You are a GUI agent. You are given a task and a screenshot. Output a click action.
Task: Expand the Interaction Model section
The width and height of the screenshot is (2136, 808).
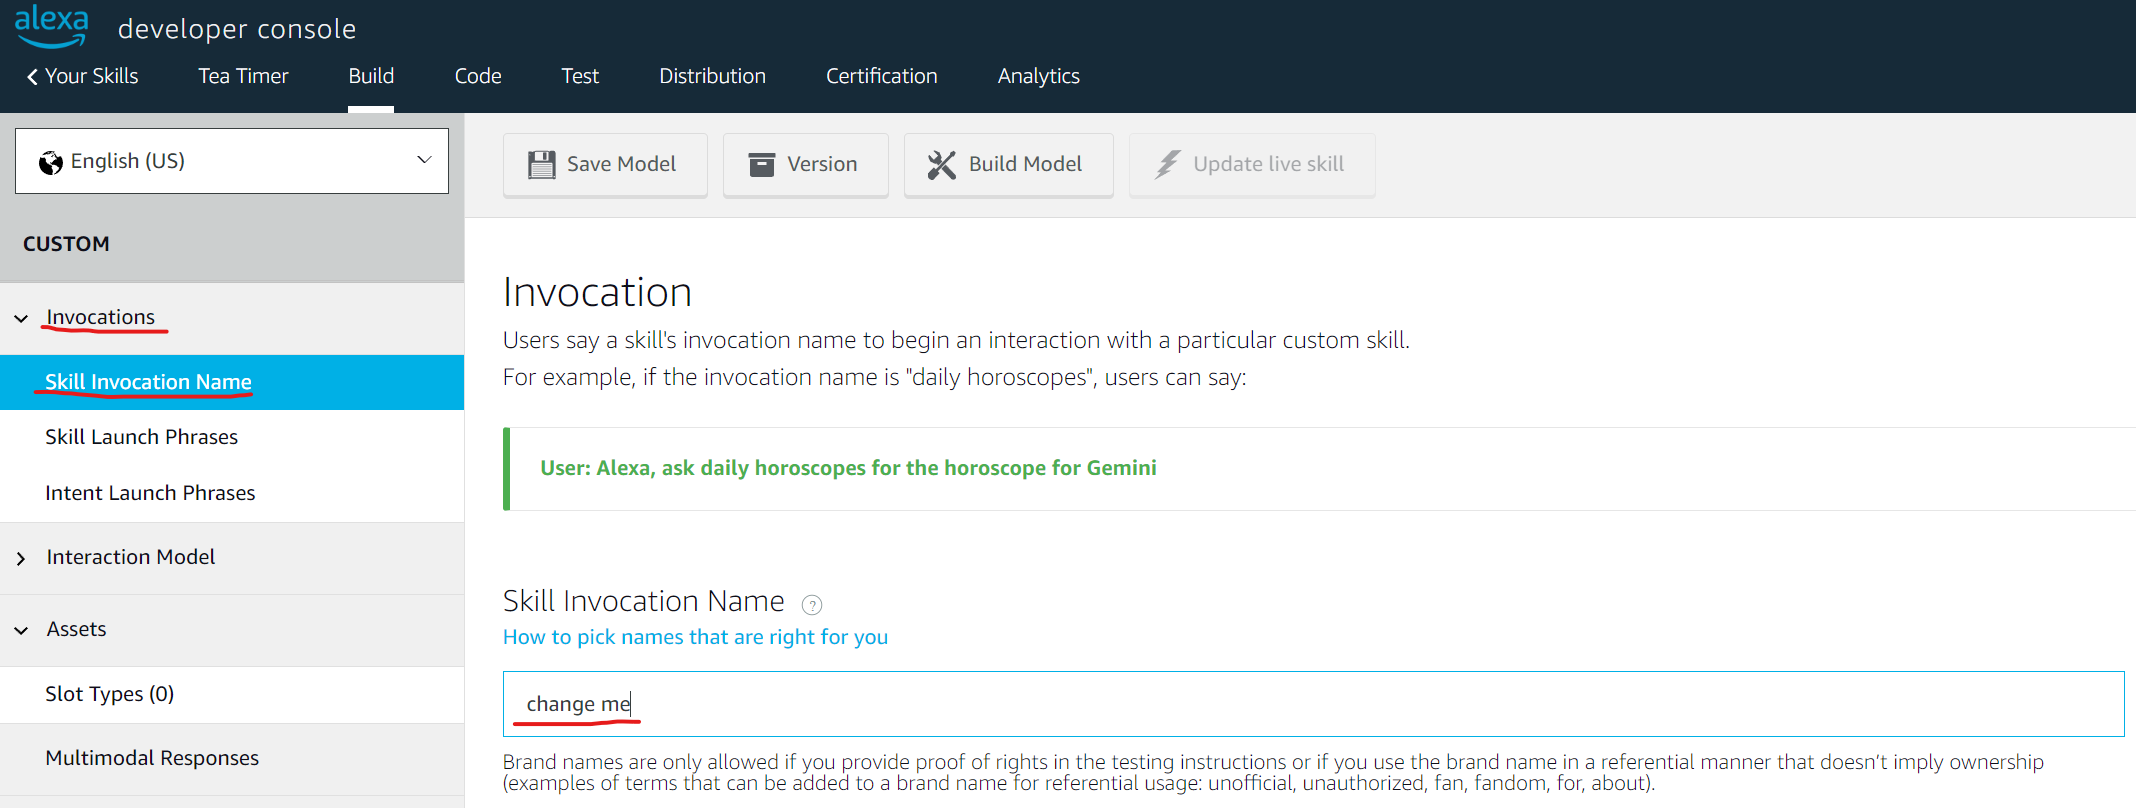21,558
